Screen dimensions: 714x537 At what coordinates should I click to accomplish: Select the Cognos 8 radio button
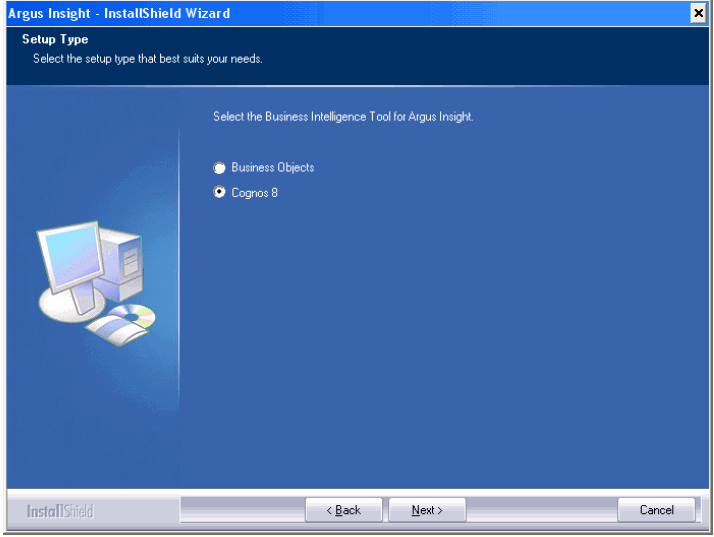(219, 192)
